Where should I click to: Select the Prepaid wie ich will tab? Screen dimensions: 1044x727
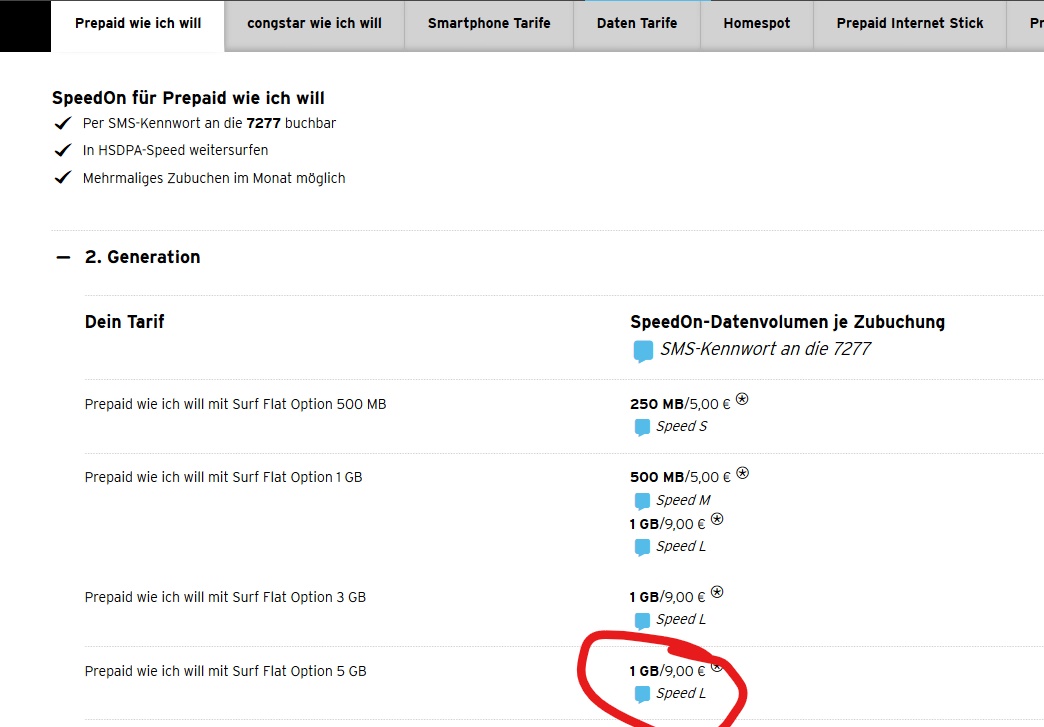pyautogui.click(x=138, y=23)
